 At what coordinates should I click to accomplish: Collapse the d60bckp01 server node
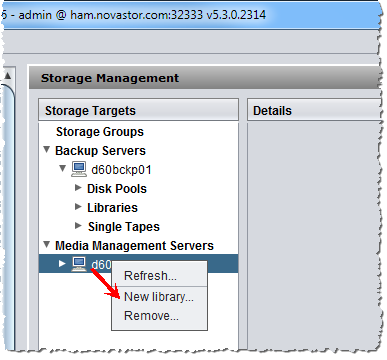(62, 168)
